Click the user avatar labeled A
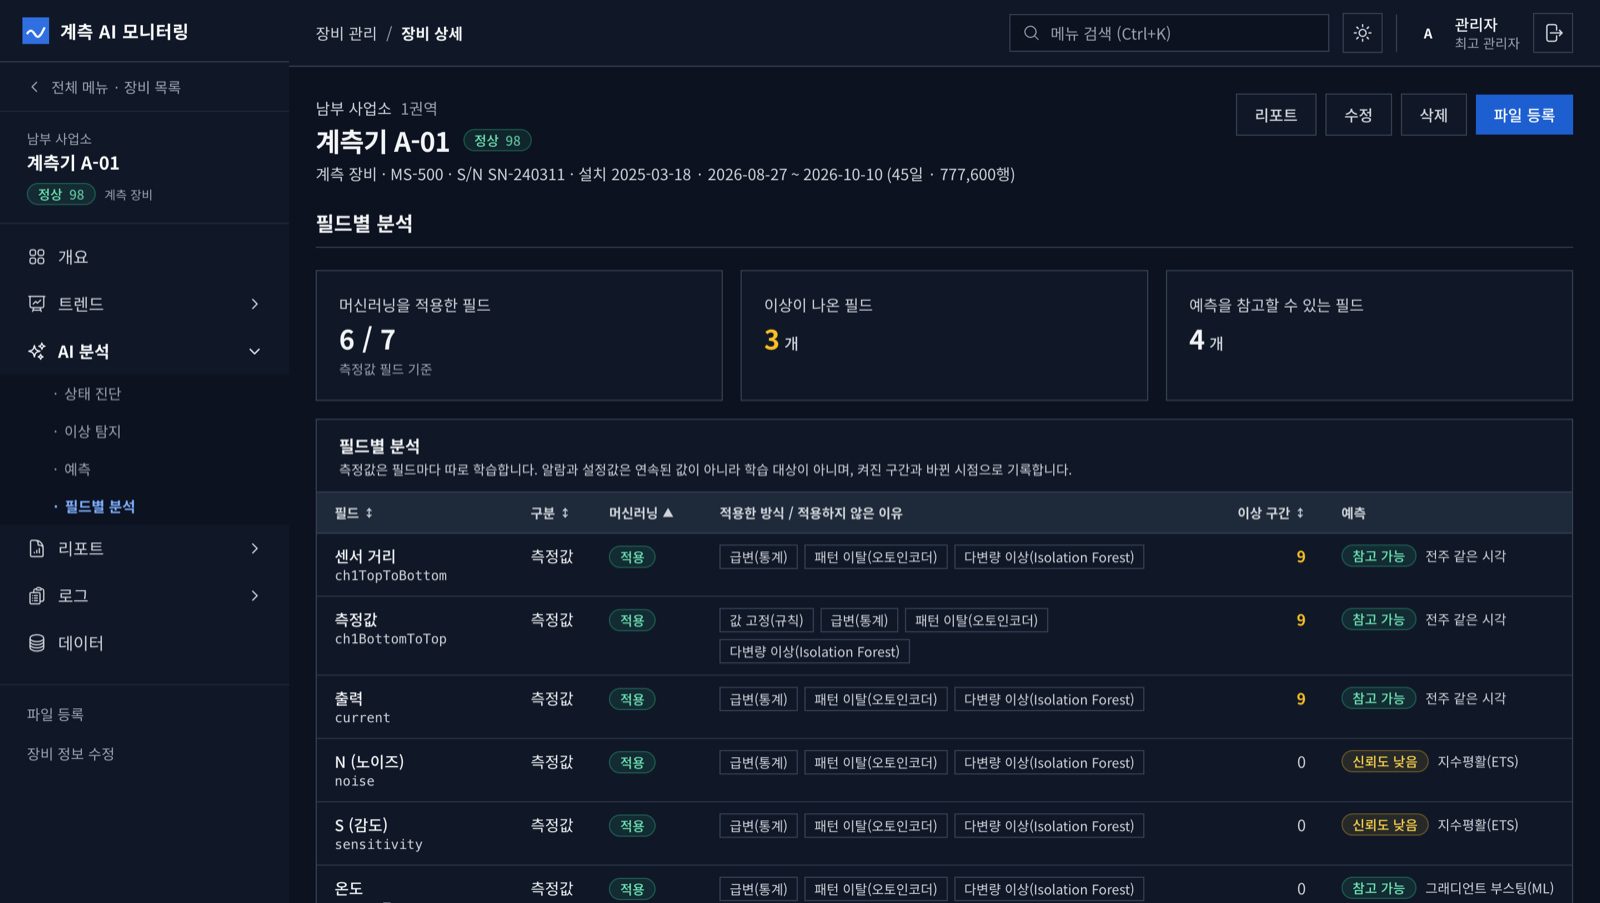This screenshot has height=903, width=1600. 1427,34
